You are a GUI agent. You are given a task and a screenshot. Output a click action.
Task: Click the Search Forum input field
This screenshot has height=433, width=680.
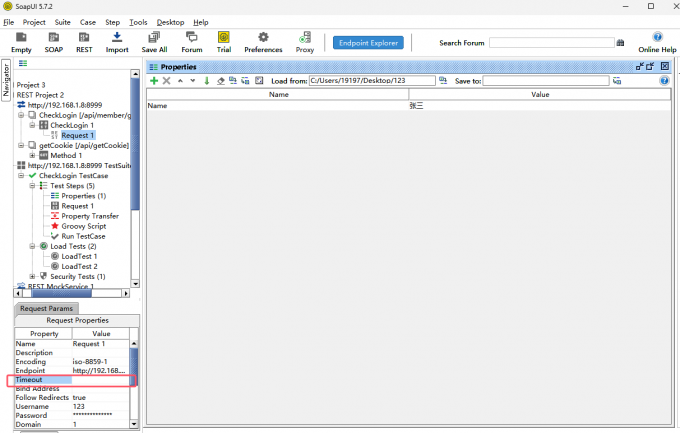[552, 43]
